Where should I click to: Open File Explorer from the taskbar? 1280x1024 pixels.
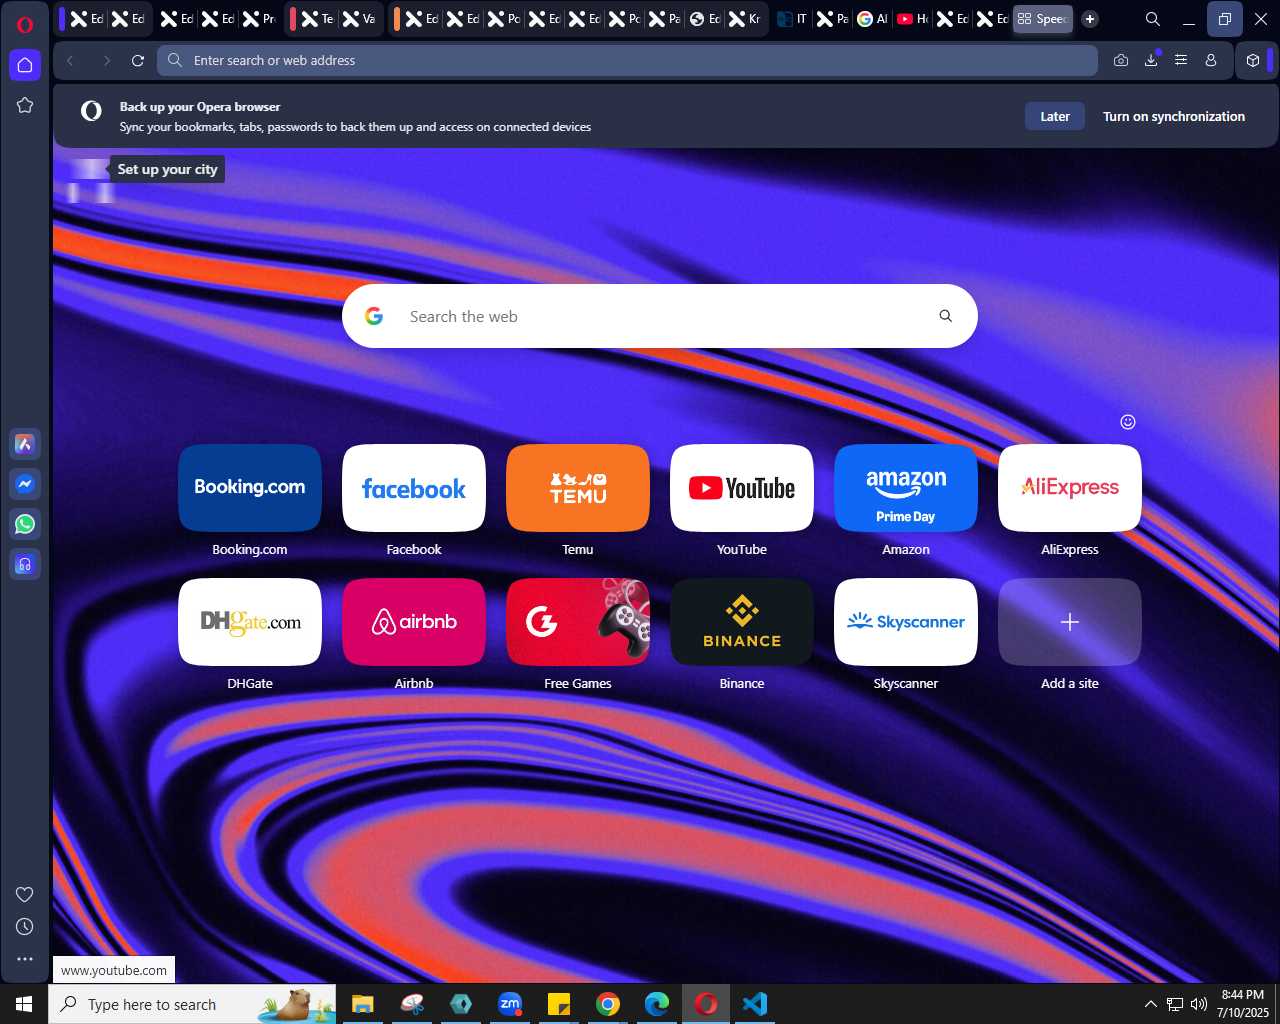(x=362, y=1004)
